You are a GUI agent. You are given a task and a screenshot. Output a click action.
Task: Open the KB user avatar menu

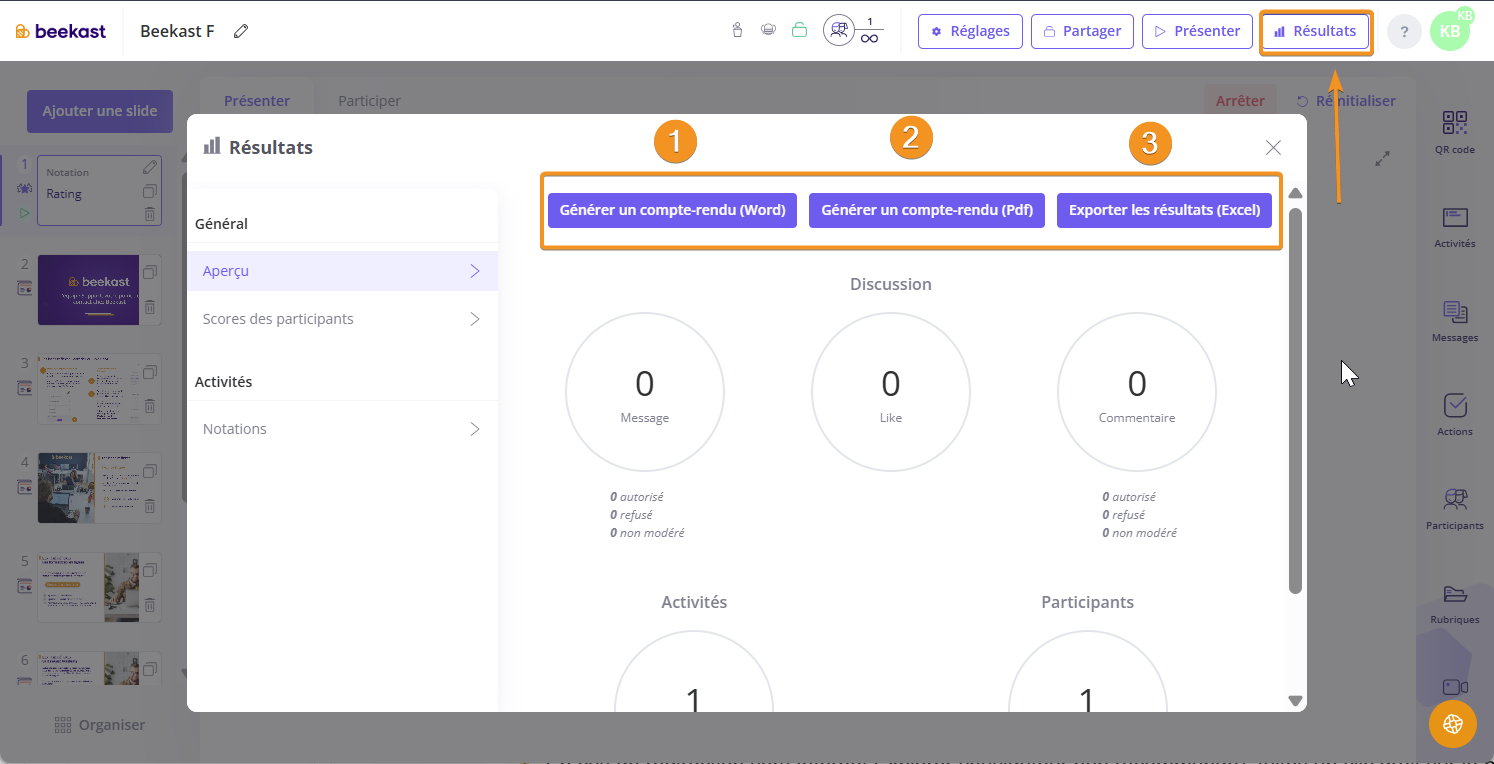point(1450,31)
